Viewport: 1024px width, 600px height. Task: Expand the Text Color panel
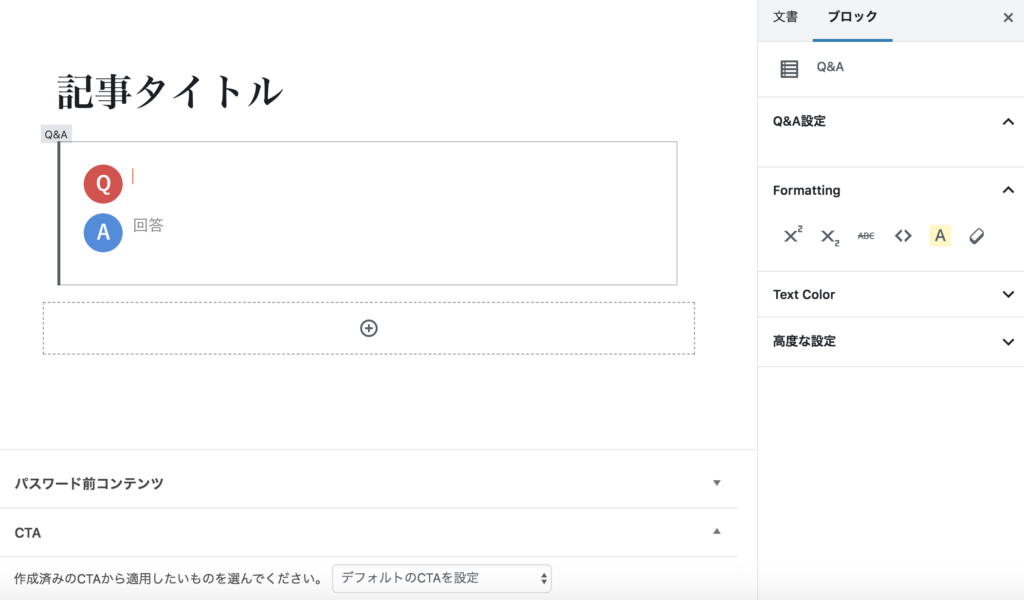(x=1007, y=295)
